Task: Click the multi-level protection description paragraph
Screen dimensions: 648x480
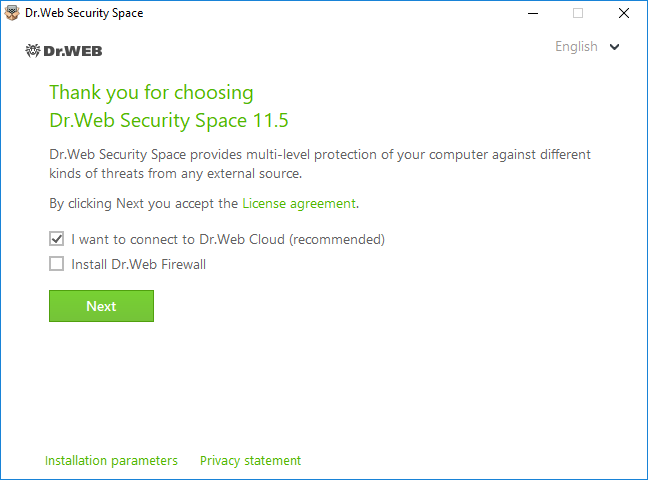Action: [320, 164]
